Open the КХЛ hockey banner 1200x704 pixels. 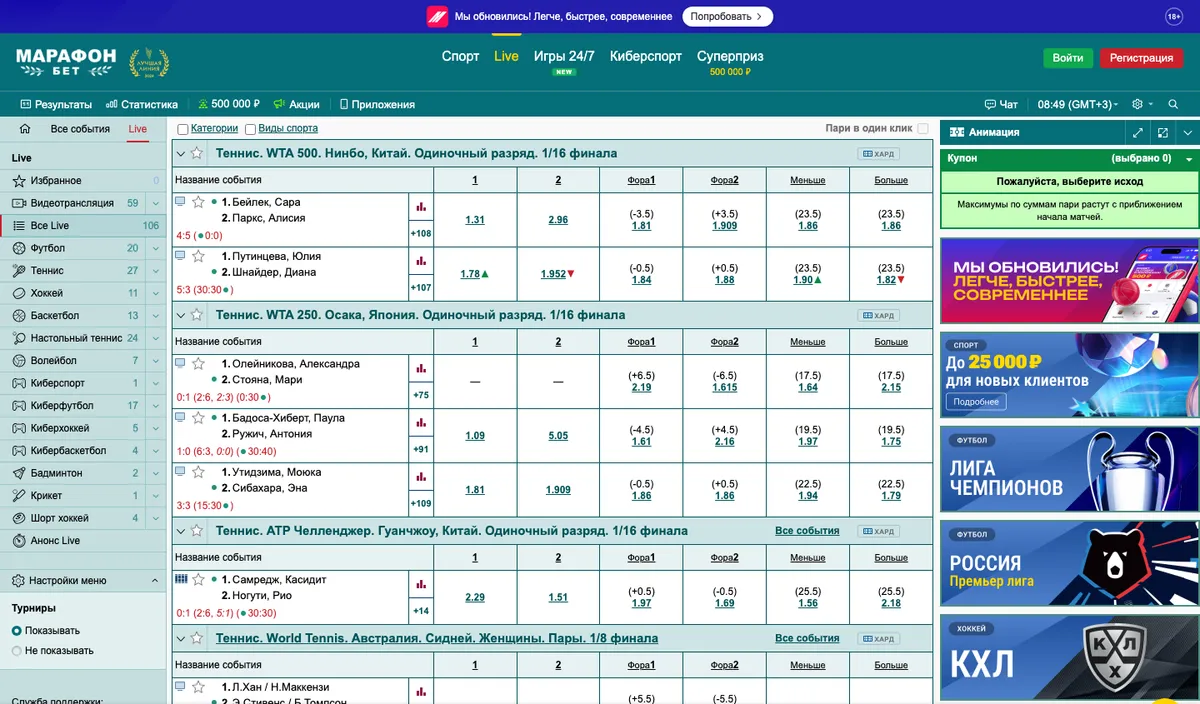(x=1070, y=655)
